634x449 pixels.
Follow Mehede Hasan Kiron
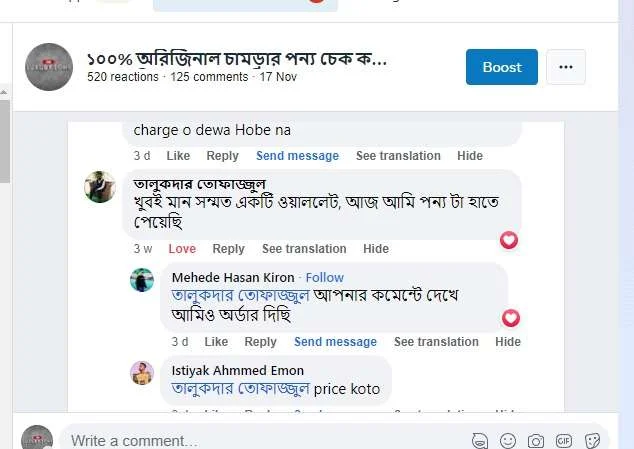[x=324, y=277]
